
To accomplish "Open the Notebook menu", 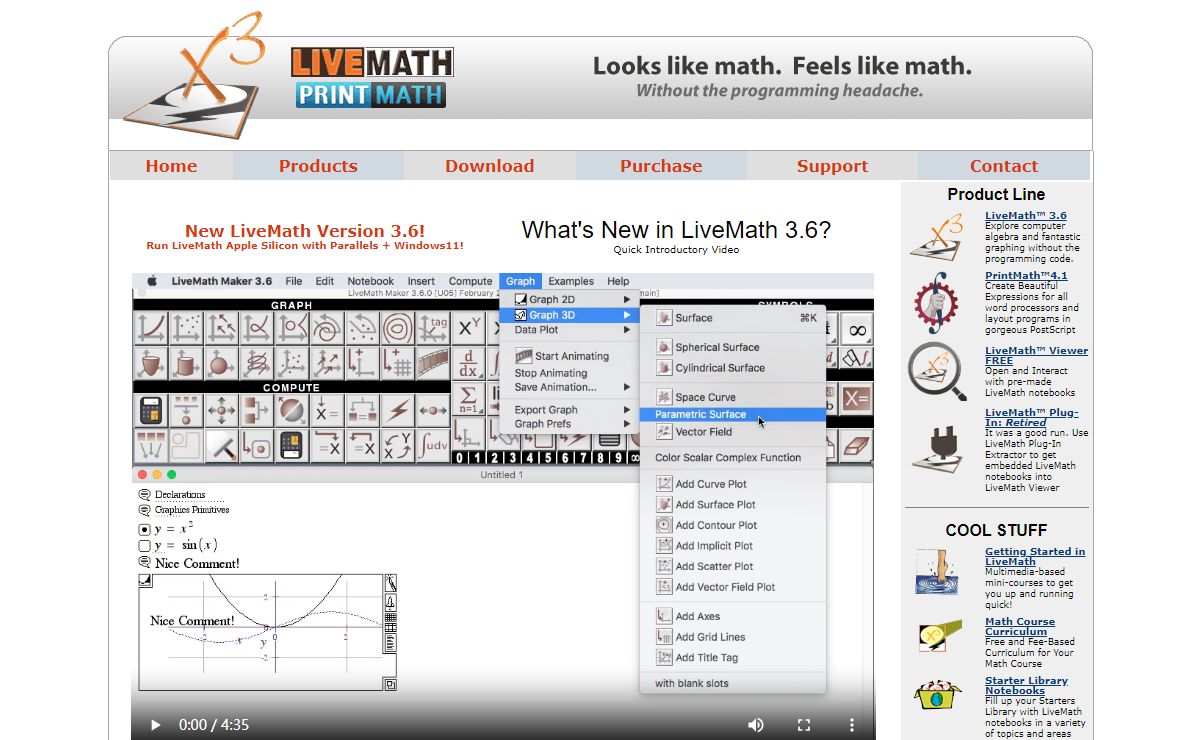I will pyautogui.click(x=370, y=281).
